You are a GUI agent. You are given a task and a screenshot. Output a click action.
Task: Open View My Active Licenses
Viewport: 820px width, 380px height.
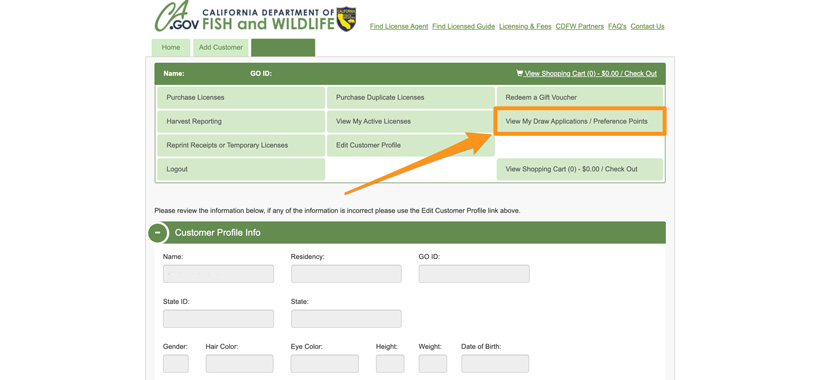click(411, 121)
